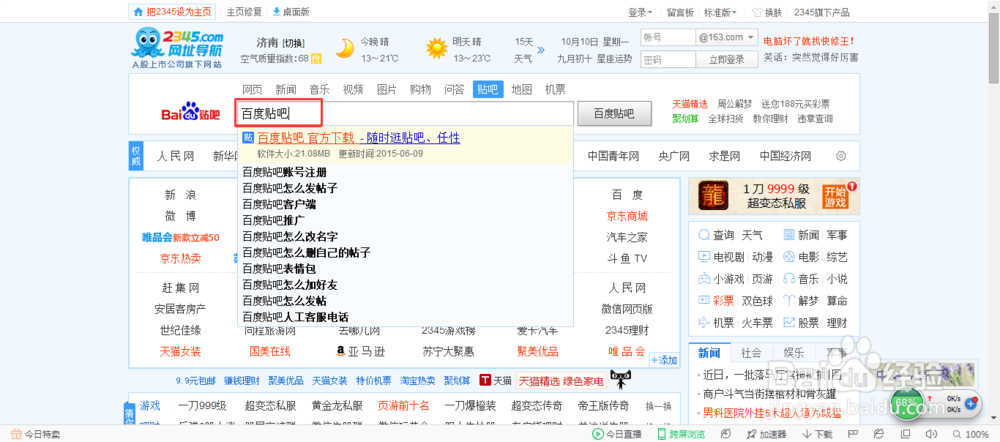This screenshot has height=442, width=1000.
Task: Click the 百度贴吧 search button
Action: pyautogui.click(x=615, y=114)
